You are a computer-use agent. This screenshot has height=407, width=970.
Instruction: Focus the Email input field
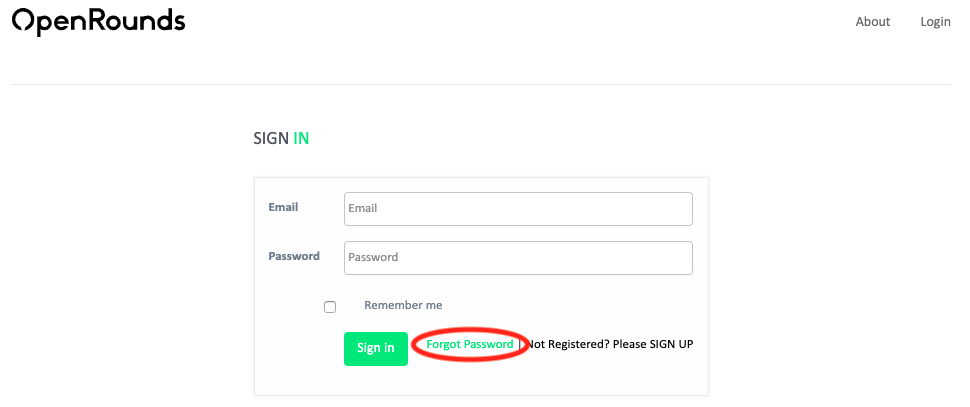[x=518, y=209]
